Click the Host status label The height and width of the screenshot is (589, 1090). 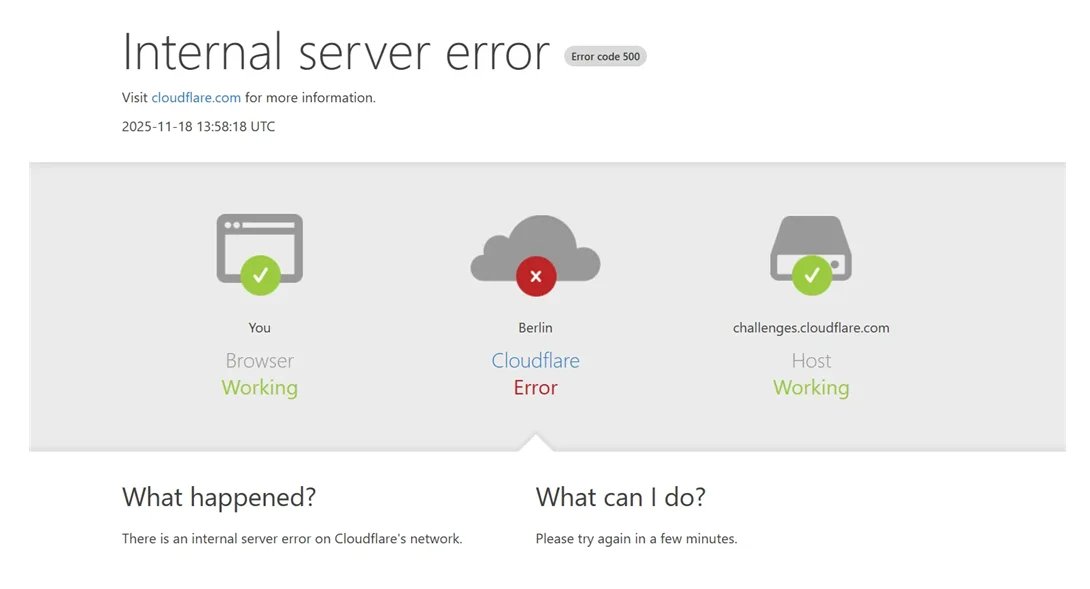coord(811,360)
